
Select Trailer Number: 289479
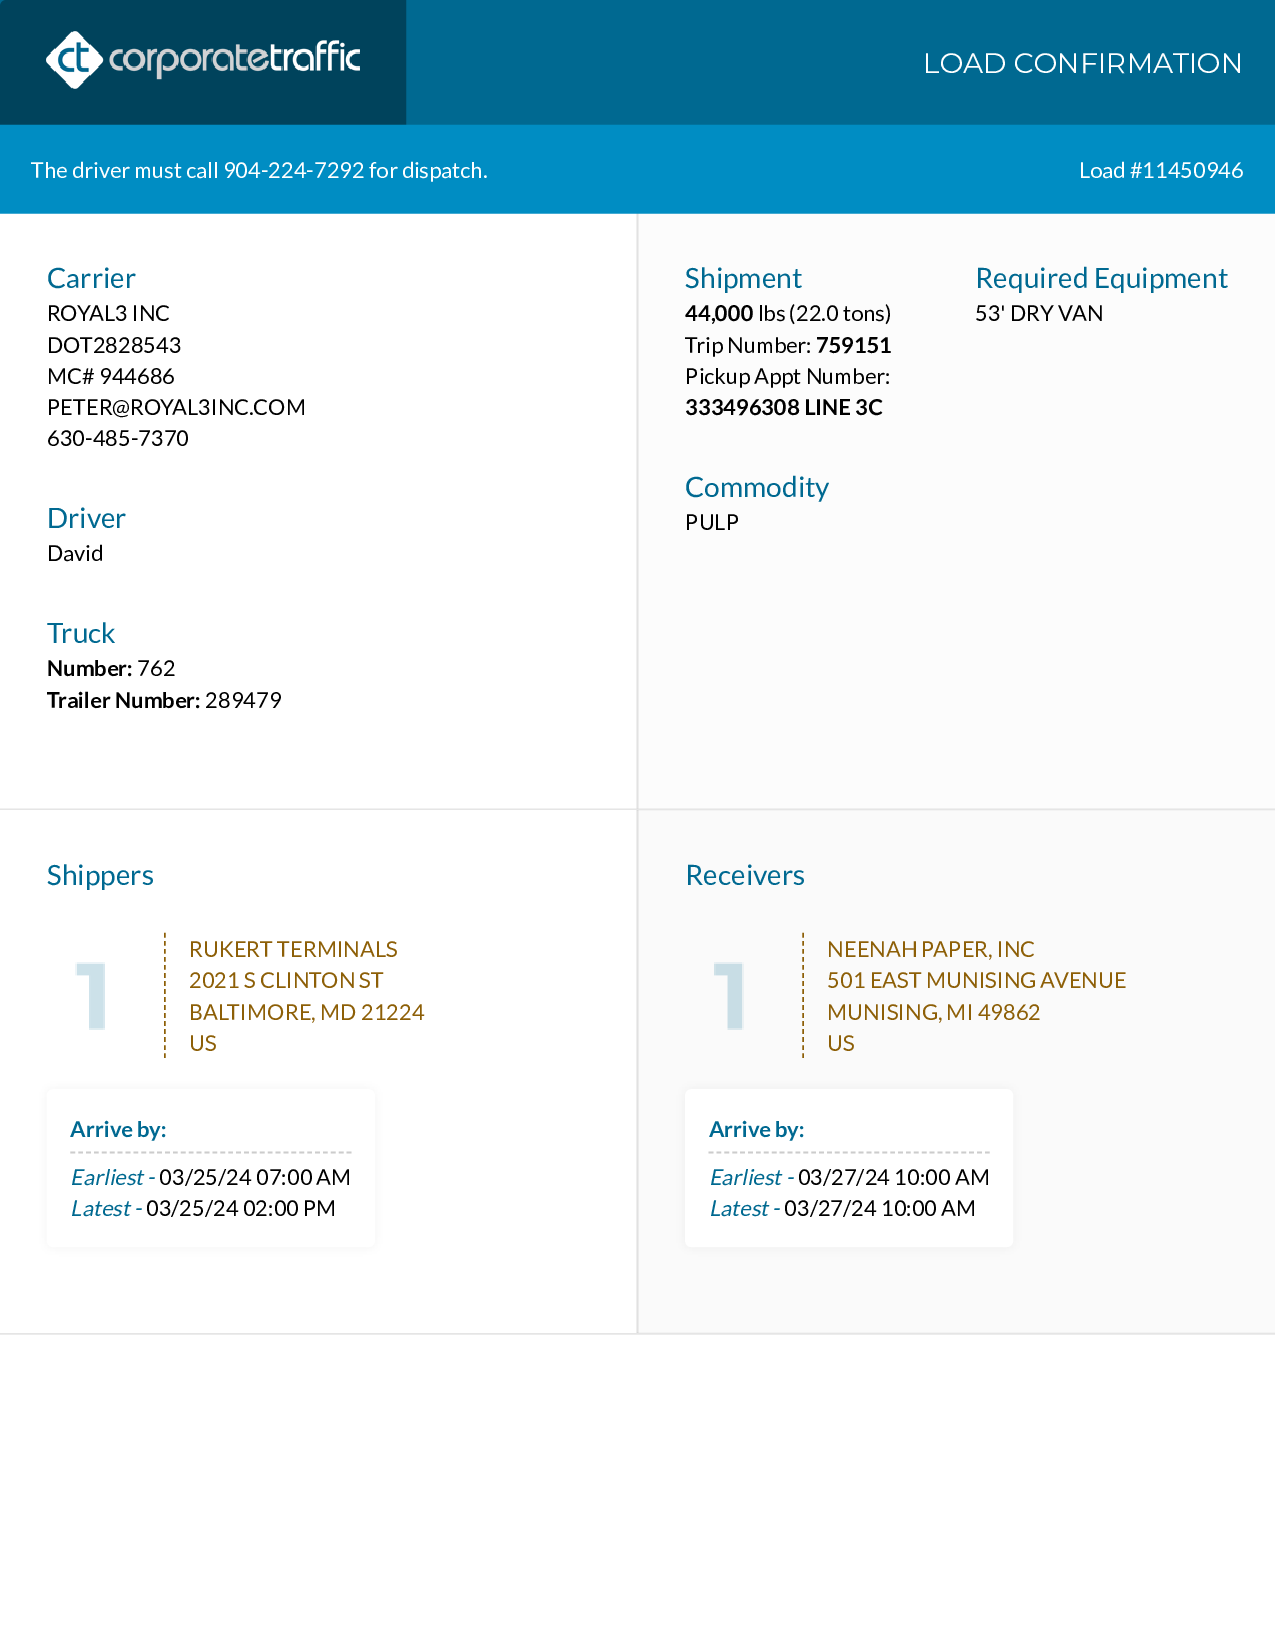164,700
